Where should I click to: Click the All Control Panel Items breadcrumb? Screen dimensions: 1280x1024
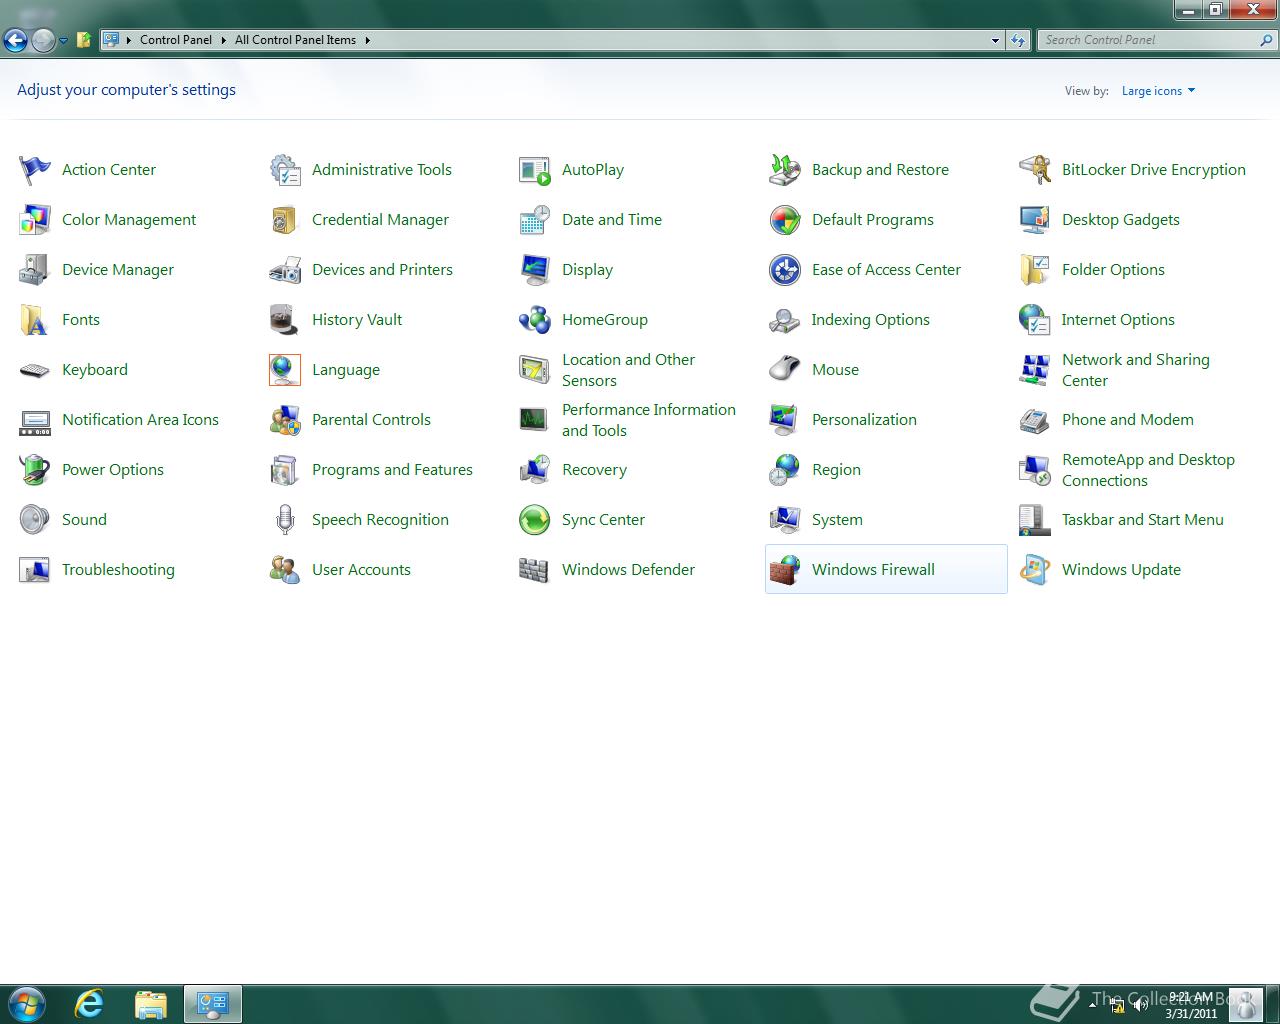[x=295, y=40]
